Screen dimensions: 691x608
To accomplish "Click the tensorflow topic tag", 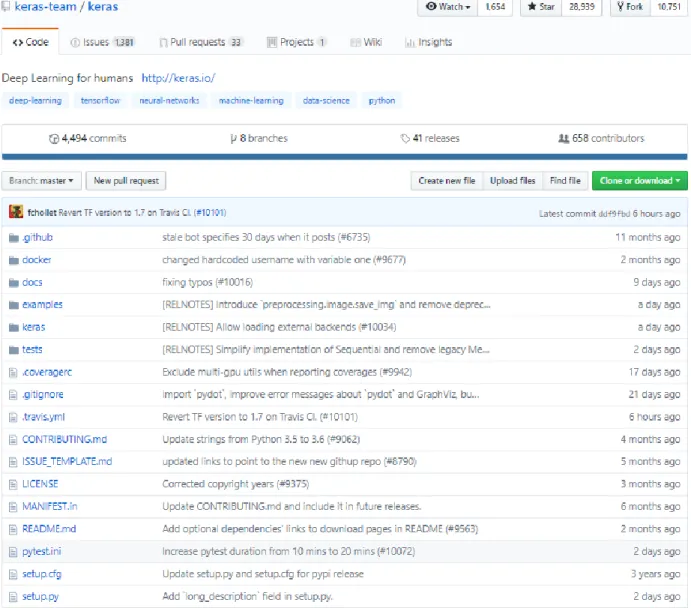I will tap(100, 100).
